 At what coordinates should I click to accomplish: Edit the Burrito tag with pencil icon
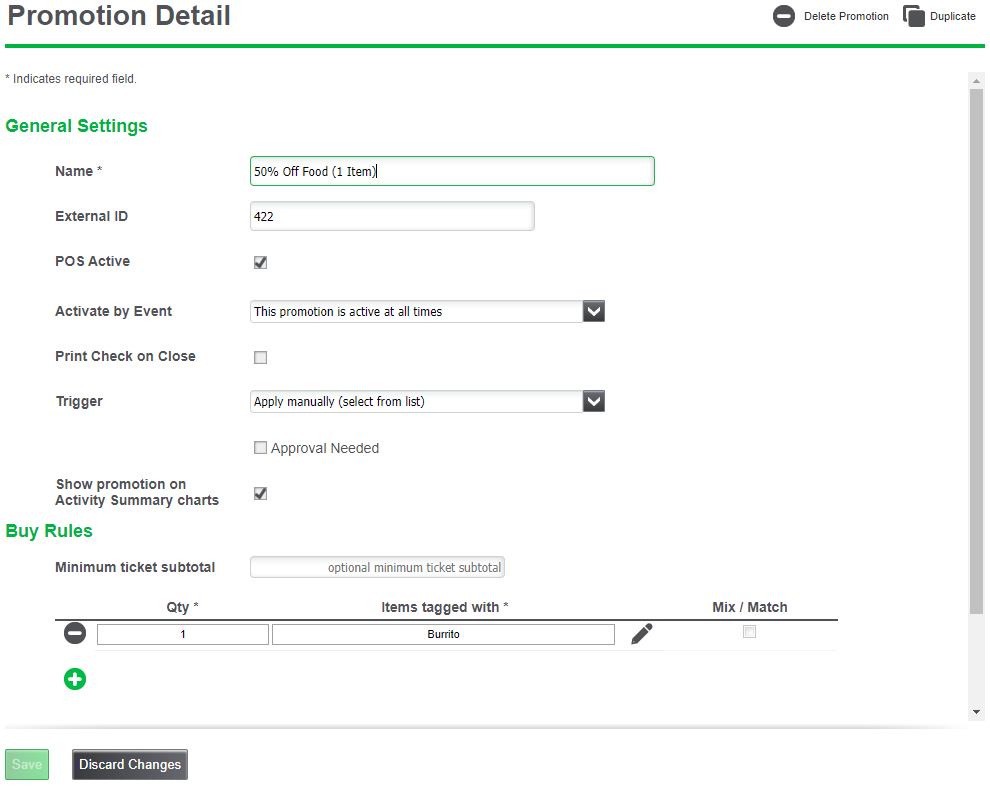[642, 634]
